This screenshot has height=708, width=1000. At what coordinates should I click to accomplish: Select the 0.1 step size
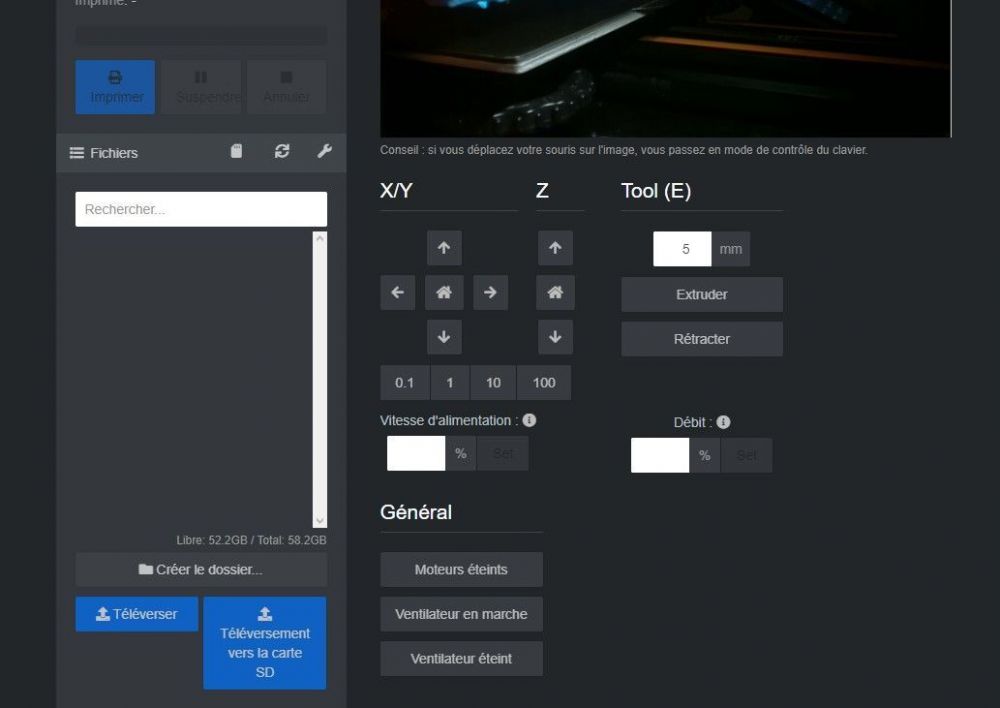click(x=405, y=383)
